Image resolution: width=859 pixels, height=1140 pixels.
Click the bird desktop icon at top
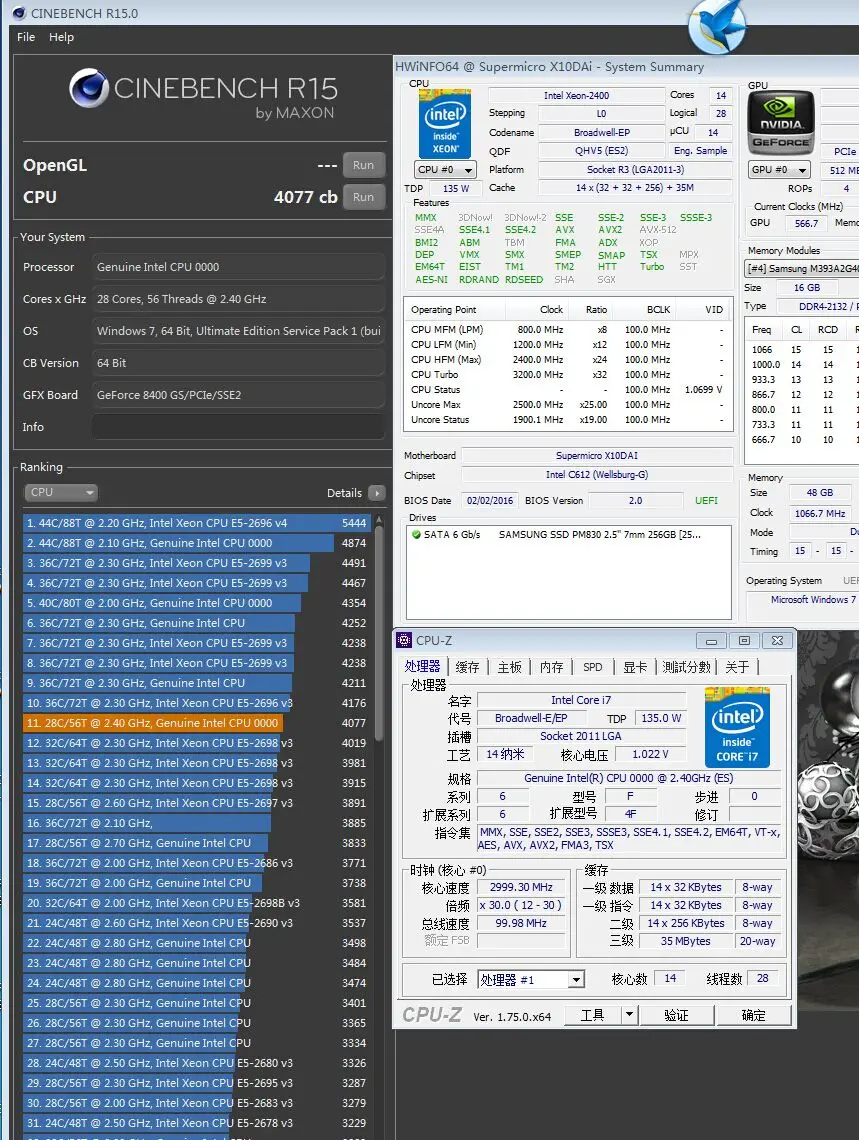coord(718,26)
